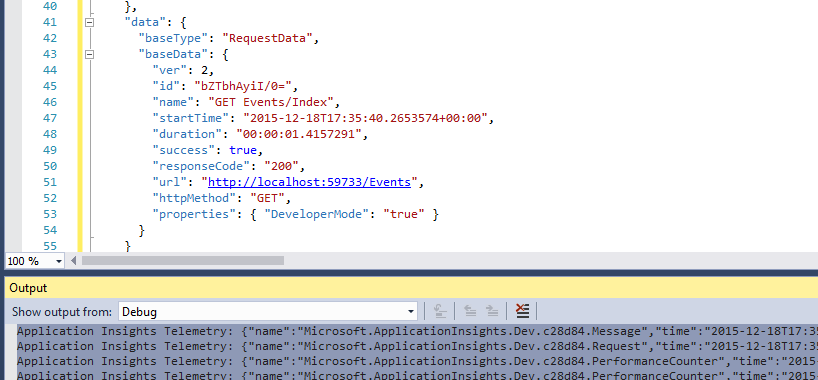Click line number 46 in the margin
Image resolution: width=818 pixels, height=380 pixels.
click(50, 102)
